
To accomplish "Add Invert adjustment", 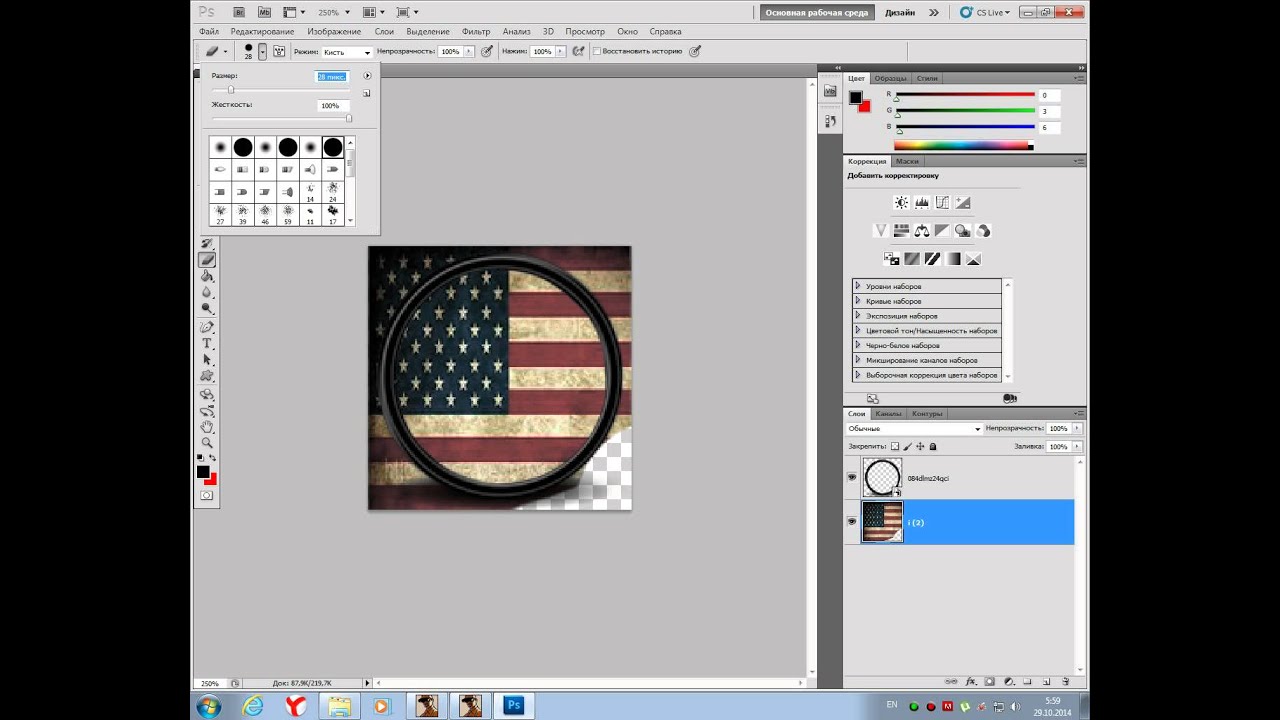I will [x=891, y=258].
